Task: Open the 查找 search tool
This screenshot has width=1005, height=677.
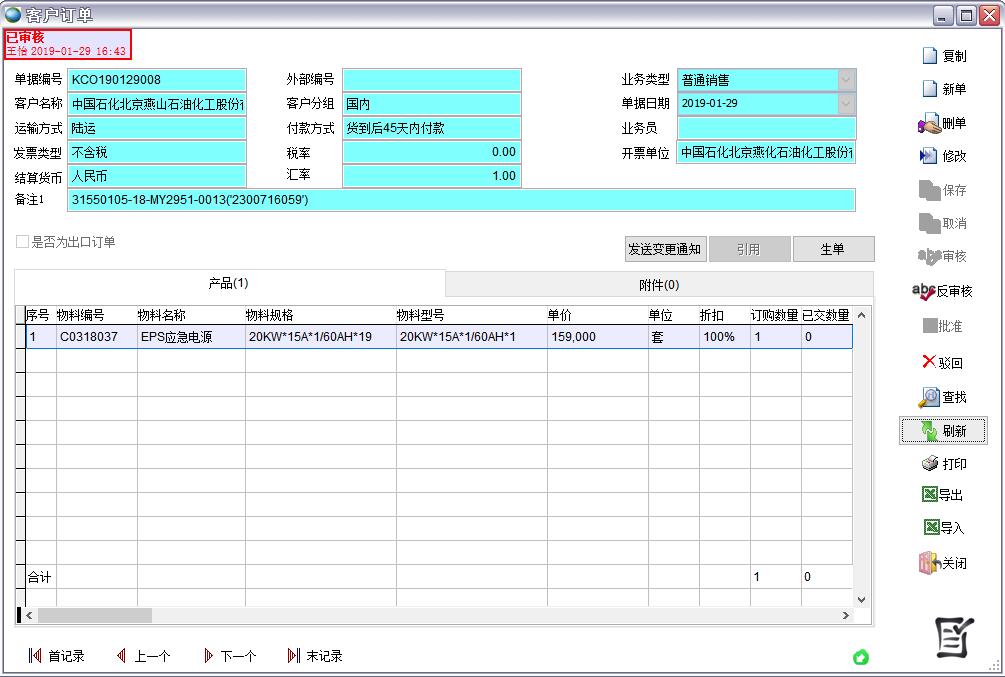Action: (x=929, y=397)
